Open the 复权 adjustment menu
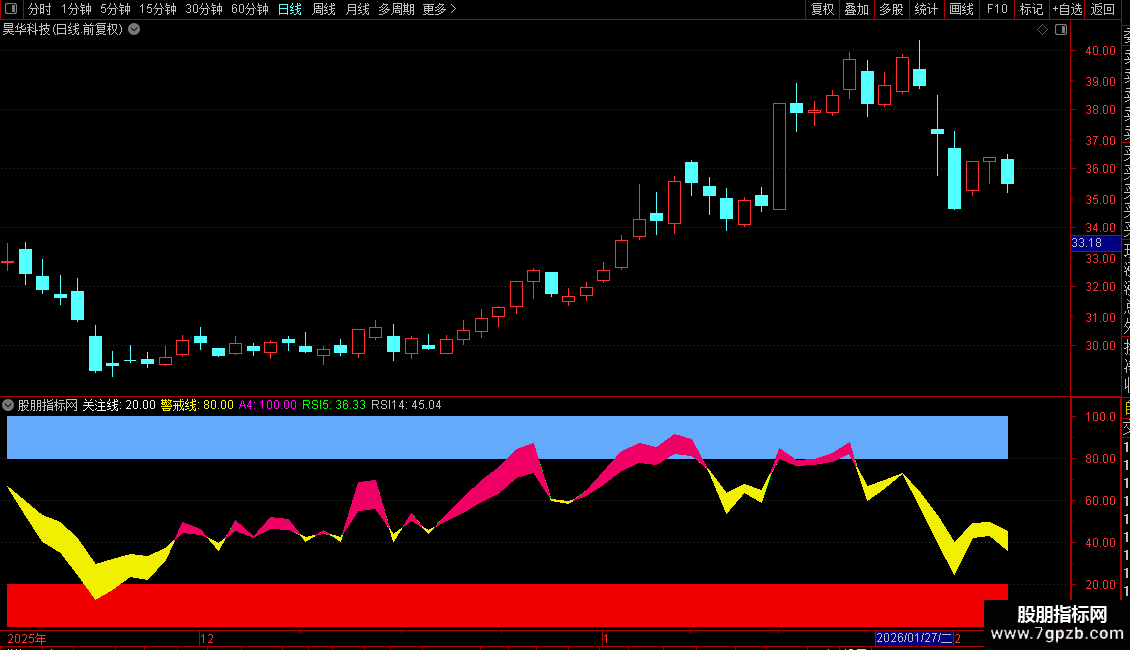 [x=822, y=9]
